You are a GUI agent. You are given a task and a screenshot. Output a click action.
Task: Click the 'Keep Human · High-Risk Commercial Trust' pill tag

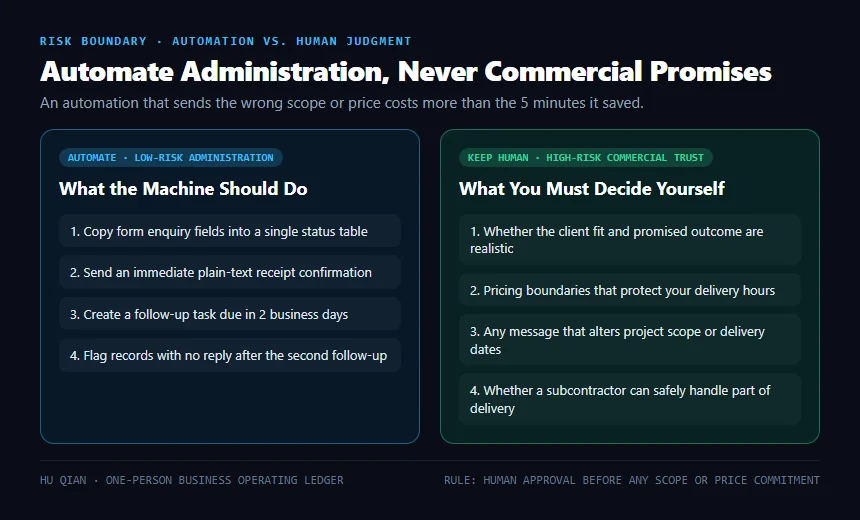[585, 157]
